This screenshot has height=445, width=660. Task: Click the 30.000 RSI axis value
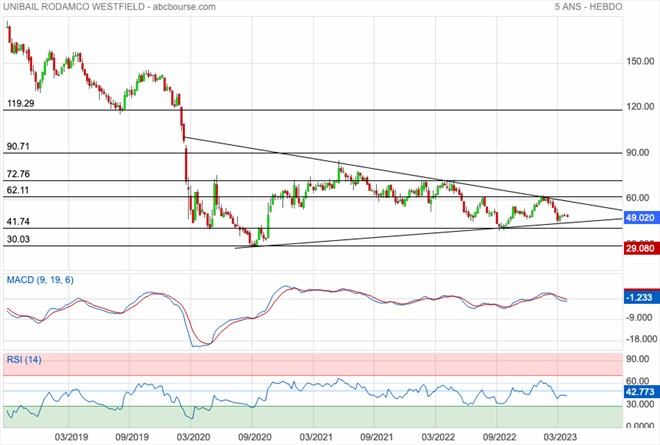[x=640, y=404]
